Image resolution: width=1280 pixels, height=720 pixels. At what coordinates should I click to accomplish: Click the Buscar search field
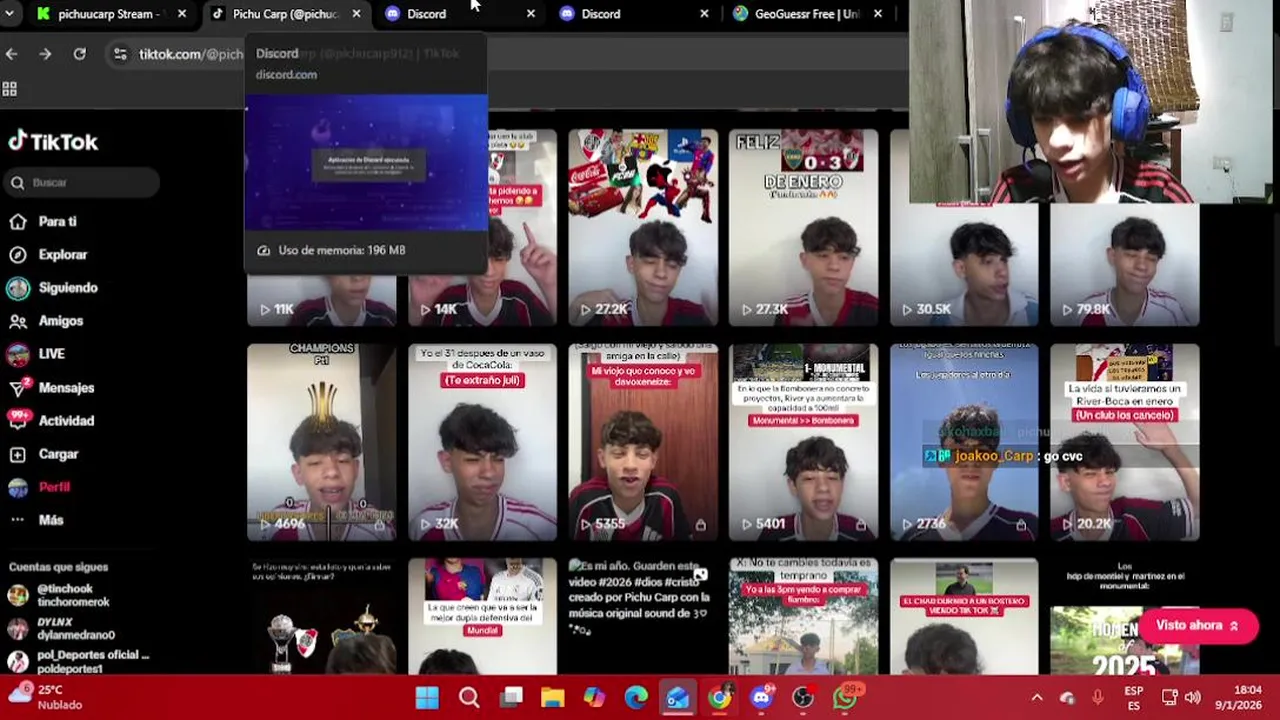(82, 183)
